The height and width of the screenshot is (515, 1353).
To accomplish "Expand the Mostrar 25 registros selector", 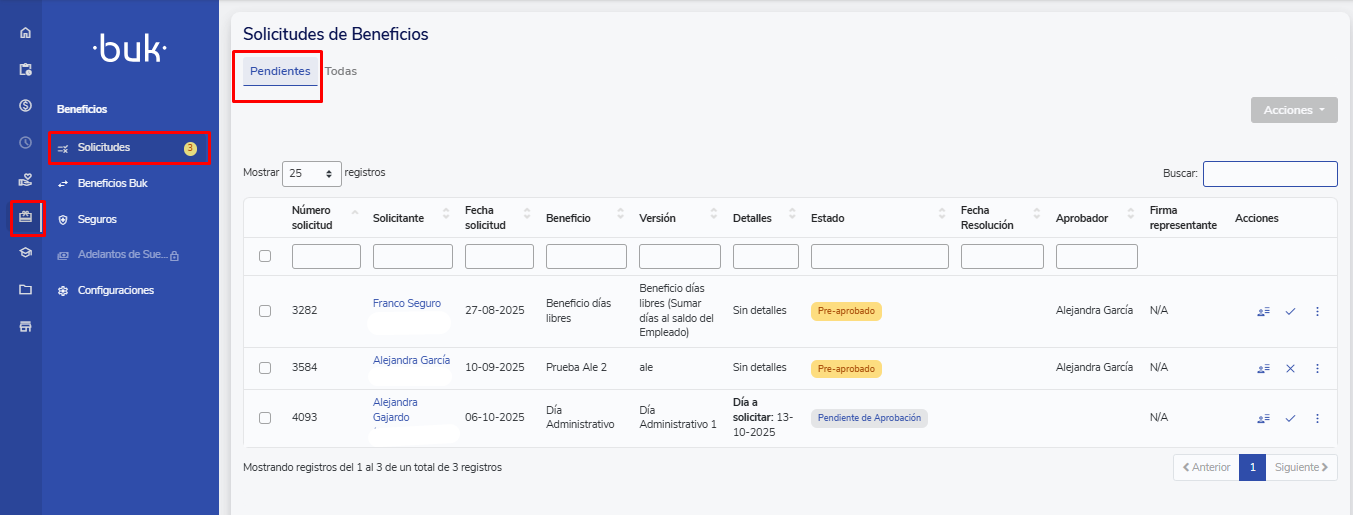I will point(311,173).
